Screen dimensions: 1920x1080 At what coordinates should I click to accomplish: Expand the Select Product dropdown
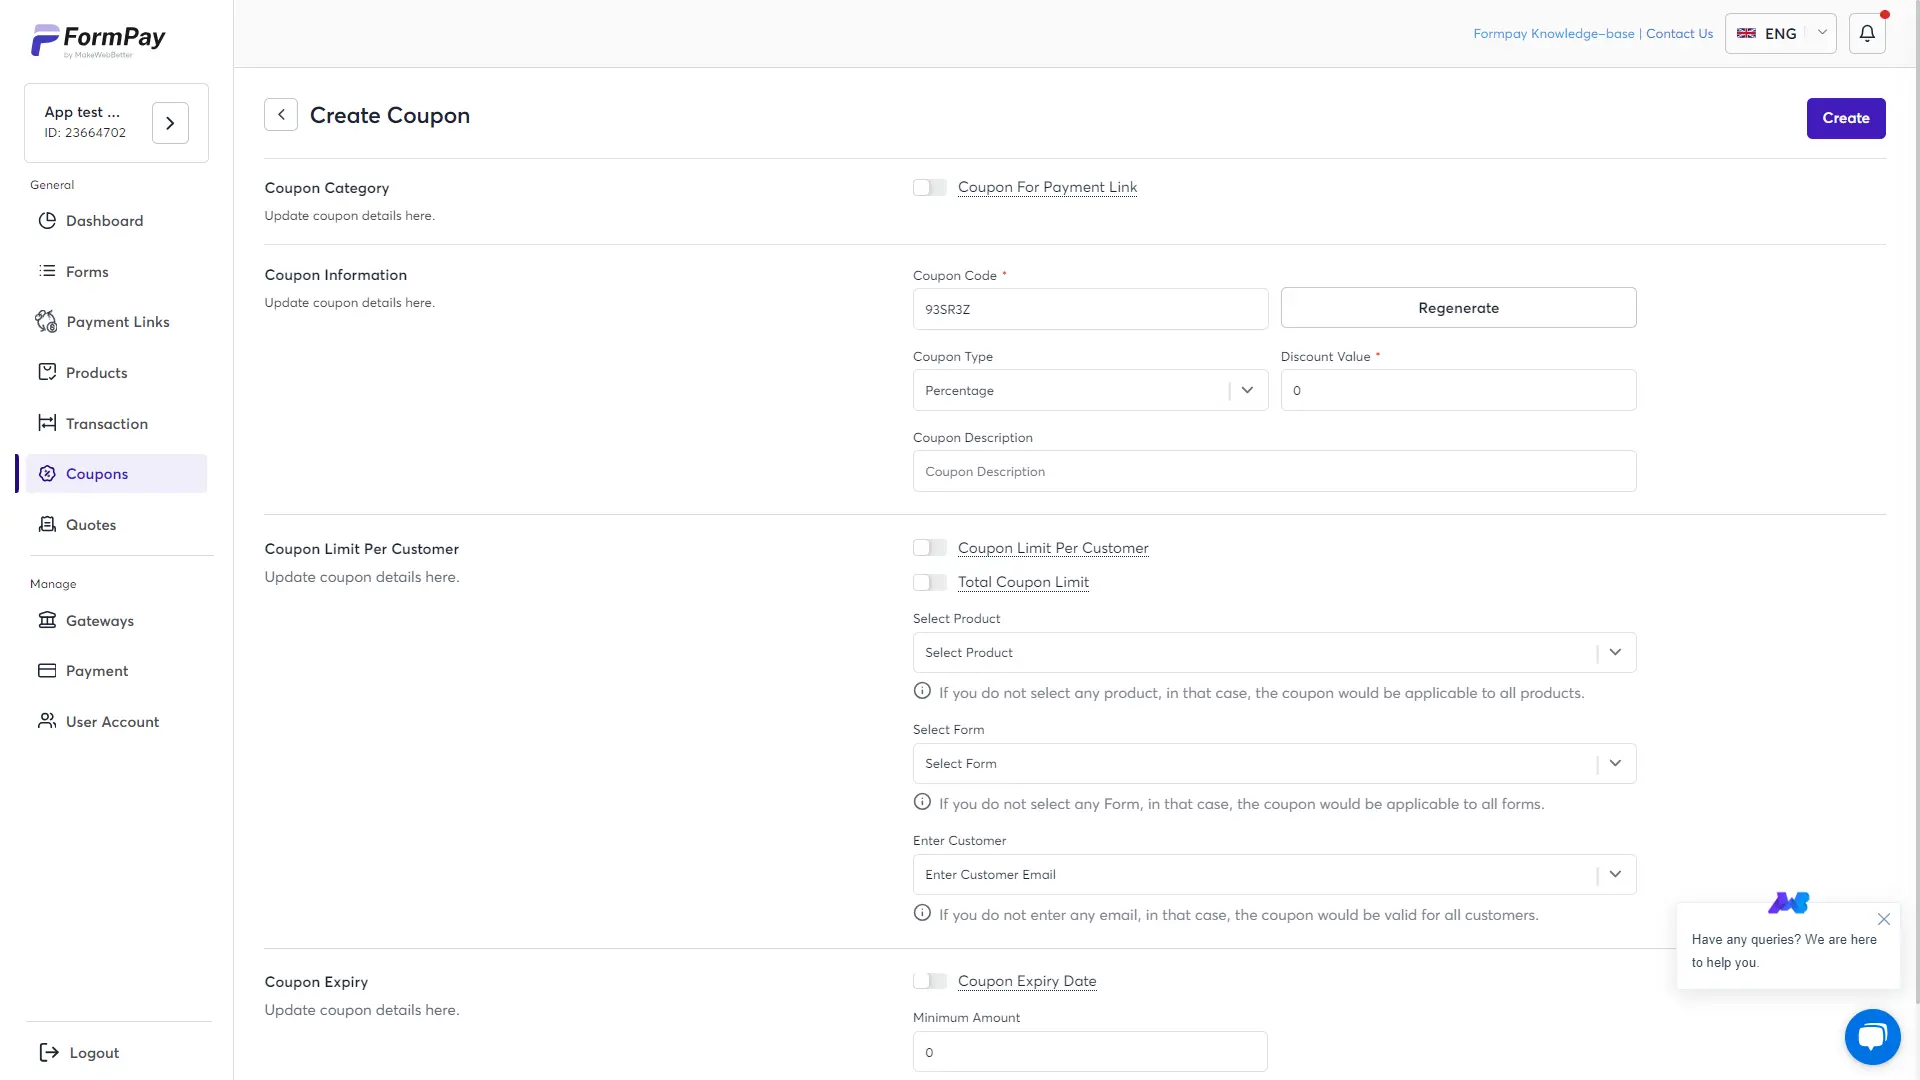1273,652
